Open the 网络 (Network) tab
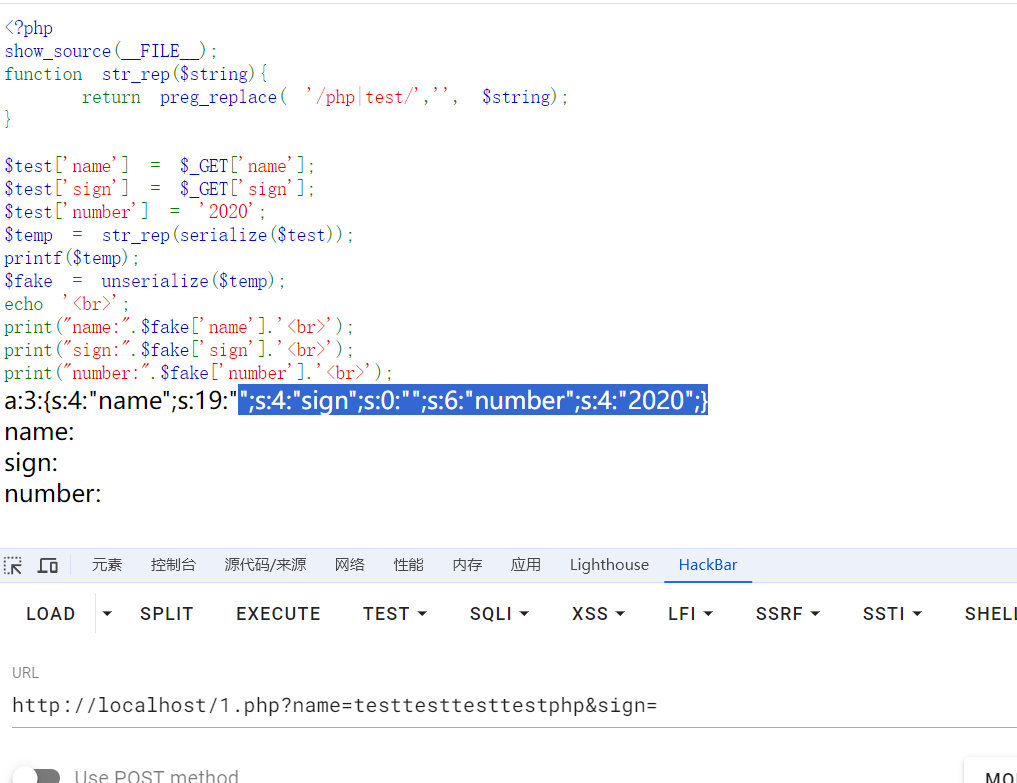The width and height of the screenshot is (1017, 783). (x=349, y=565)
